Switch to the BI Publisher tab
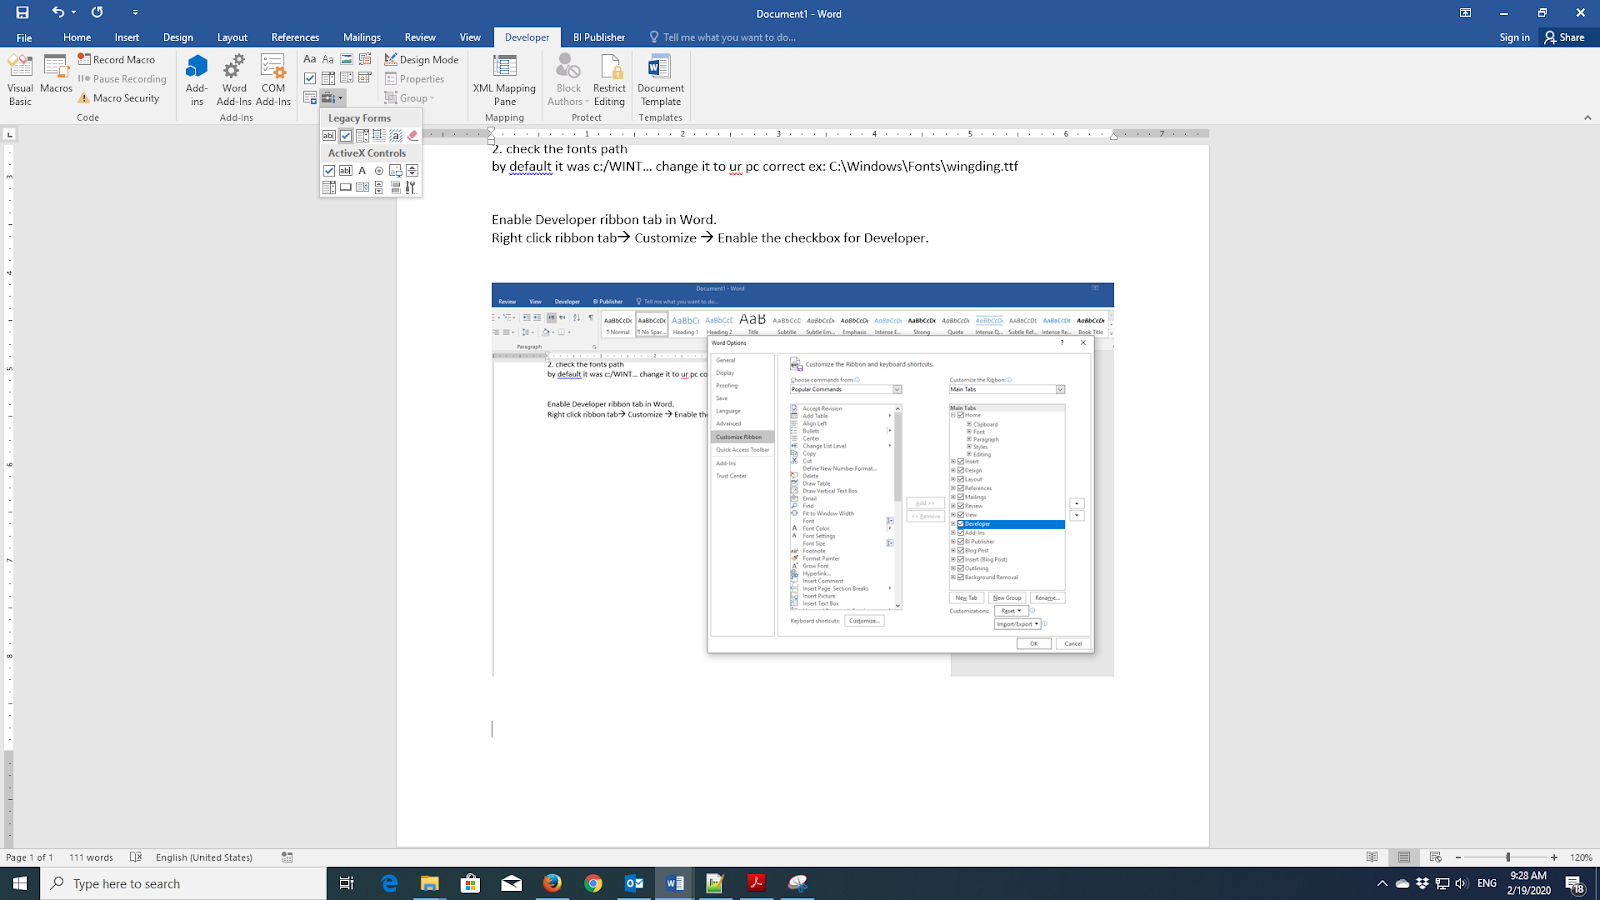This screenshot has height=900, width=1600. pos(599,37)
